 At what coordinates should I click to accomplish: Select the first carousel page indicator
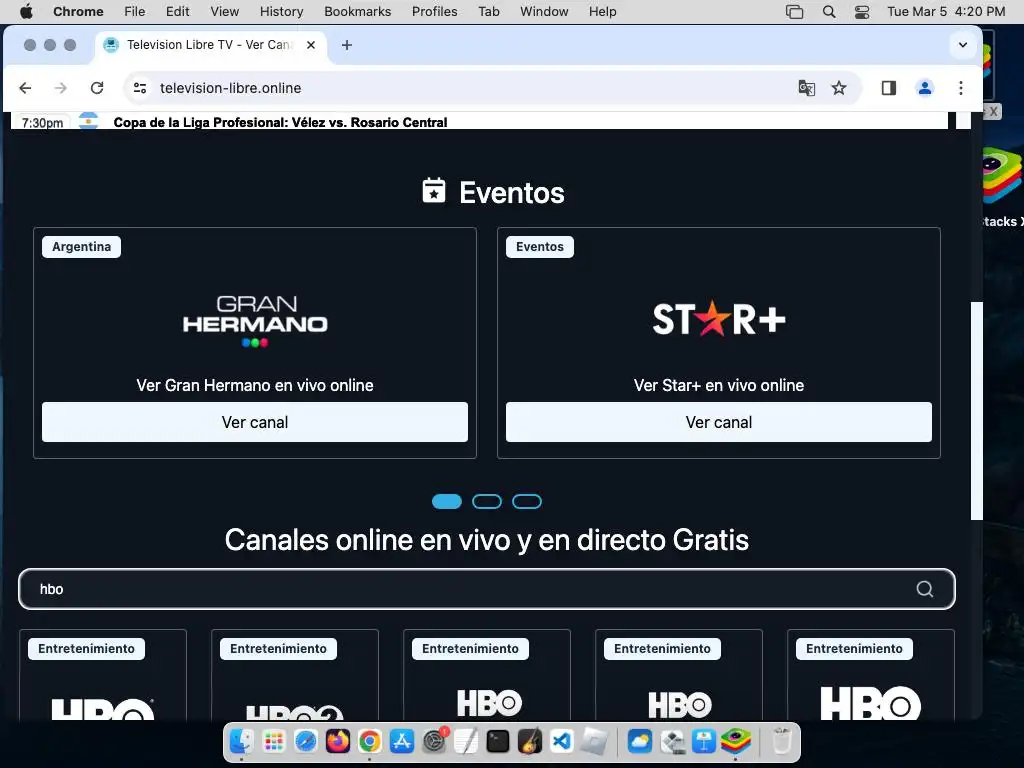click(447, 502)
